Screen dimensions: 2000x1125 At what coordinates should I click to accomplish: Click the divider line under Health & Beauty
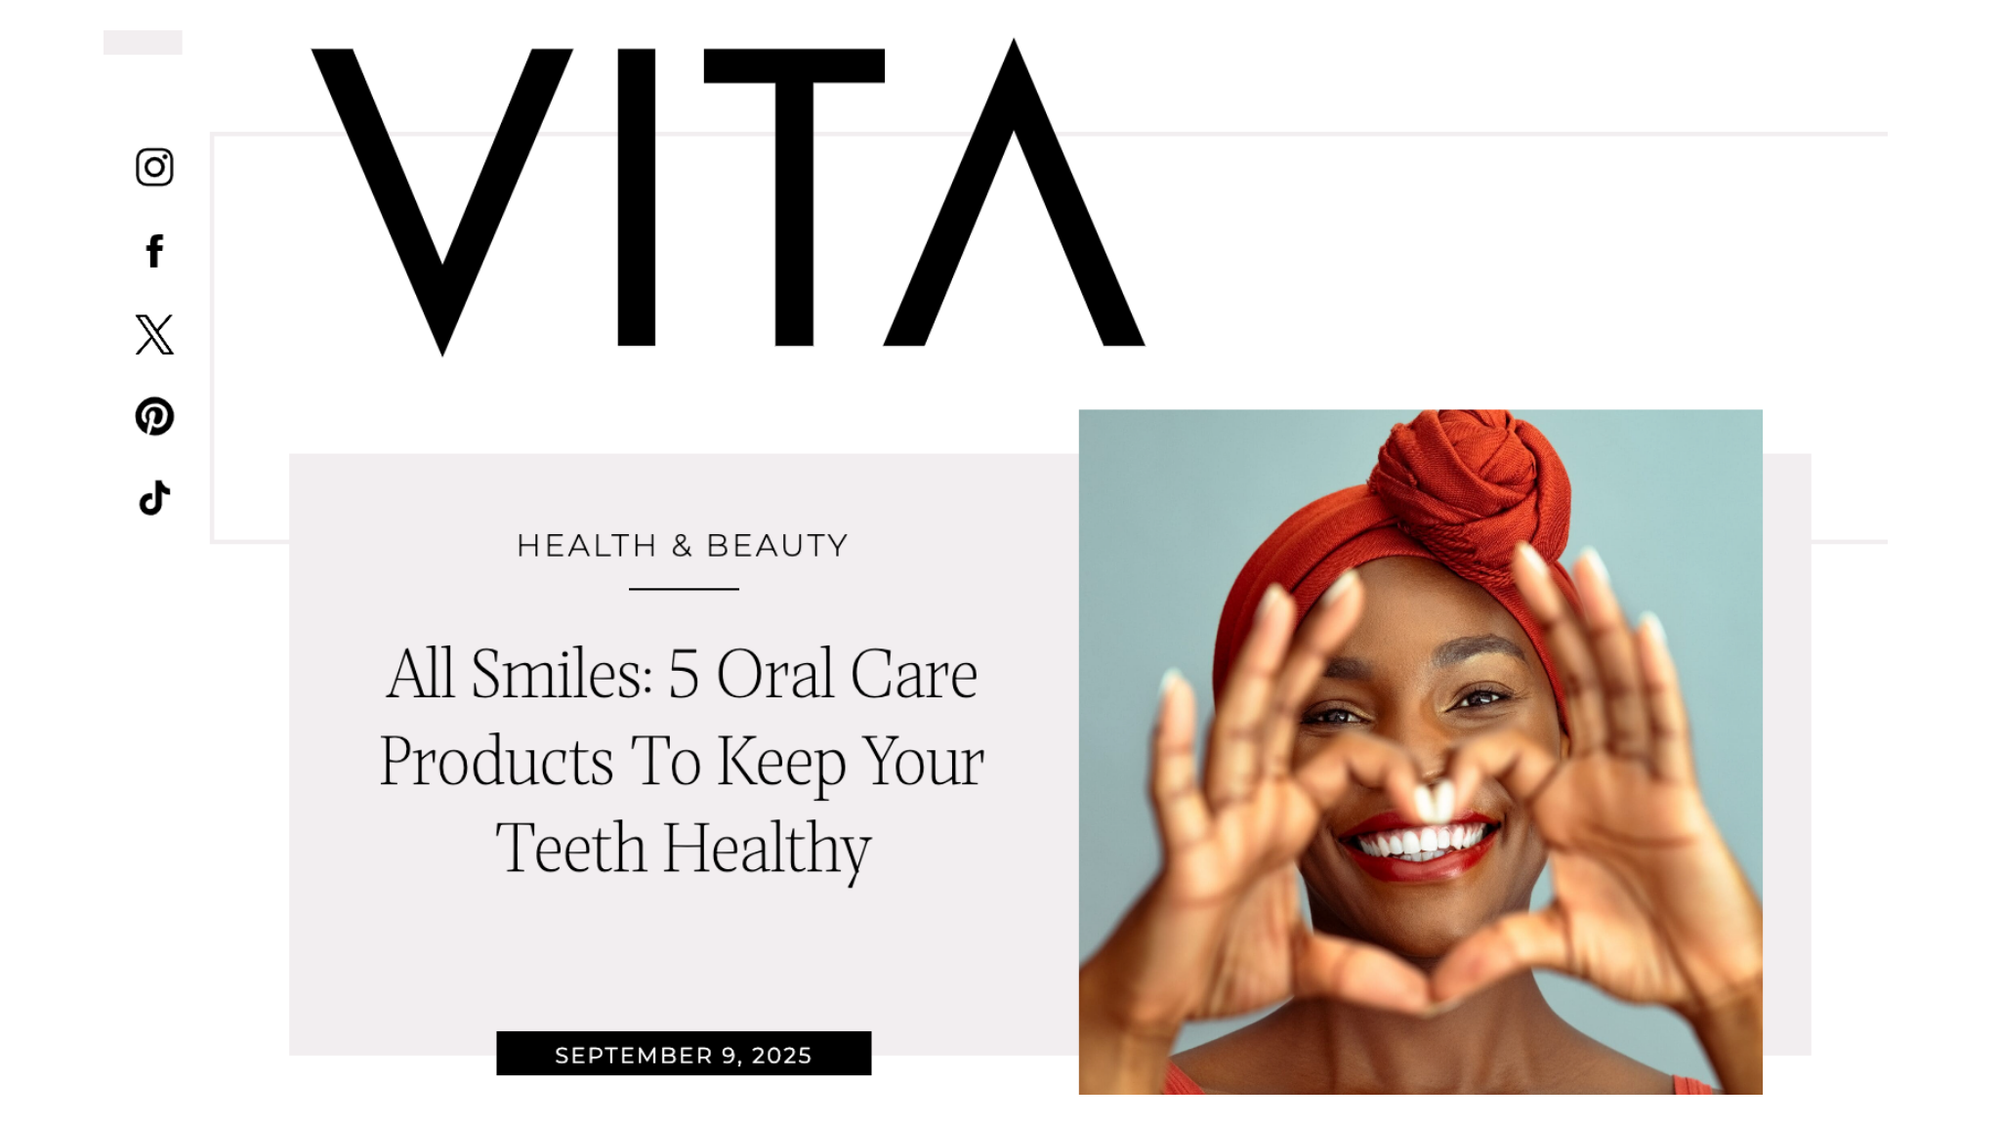[x=684, y=589]
